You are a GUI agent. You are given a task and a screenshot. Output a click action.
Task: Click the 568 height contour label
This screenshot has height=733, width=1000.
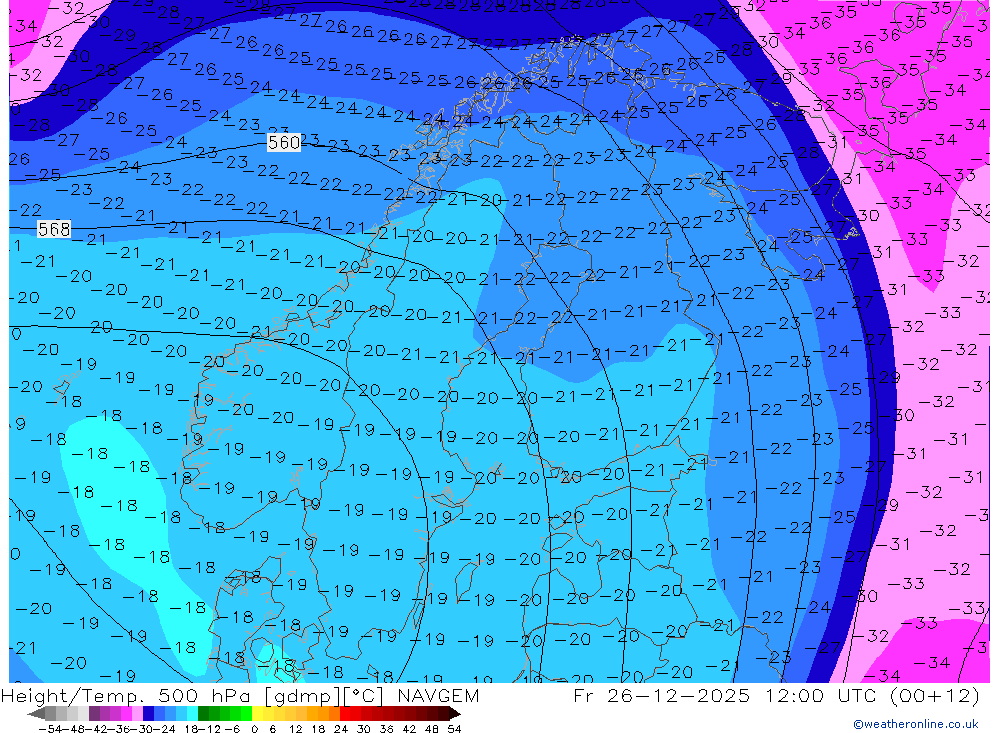54,229
